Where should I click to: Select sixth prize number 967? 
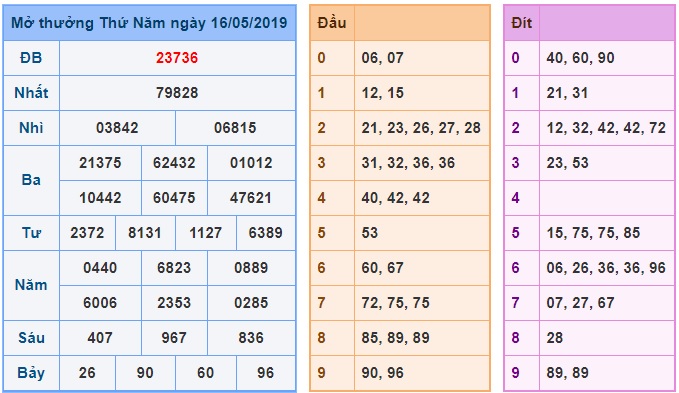pos(174,338)
